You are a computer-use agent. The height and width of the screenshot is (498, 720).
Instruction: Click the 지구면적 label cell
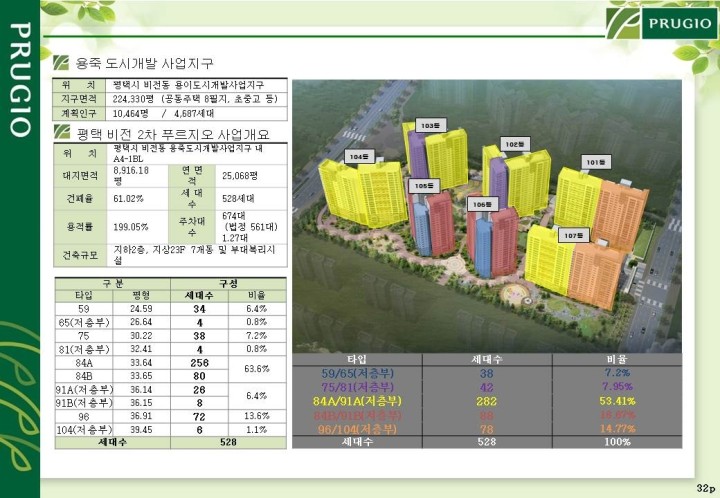coord(80,99)
